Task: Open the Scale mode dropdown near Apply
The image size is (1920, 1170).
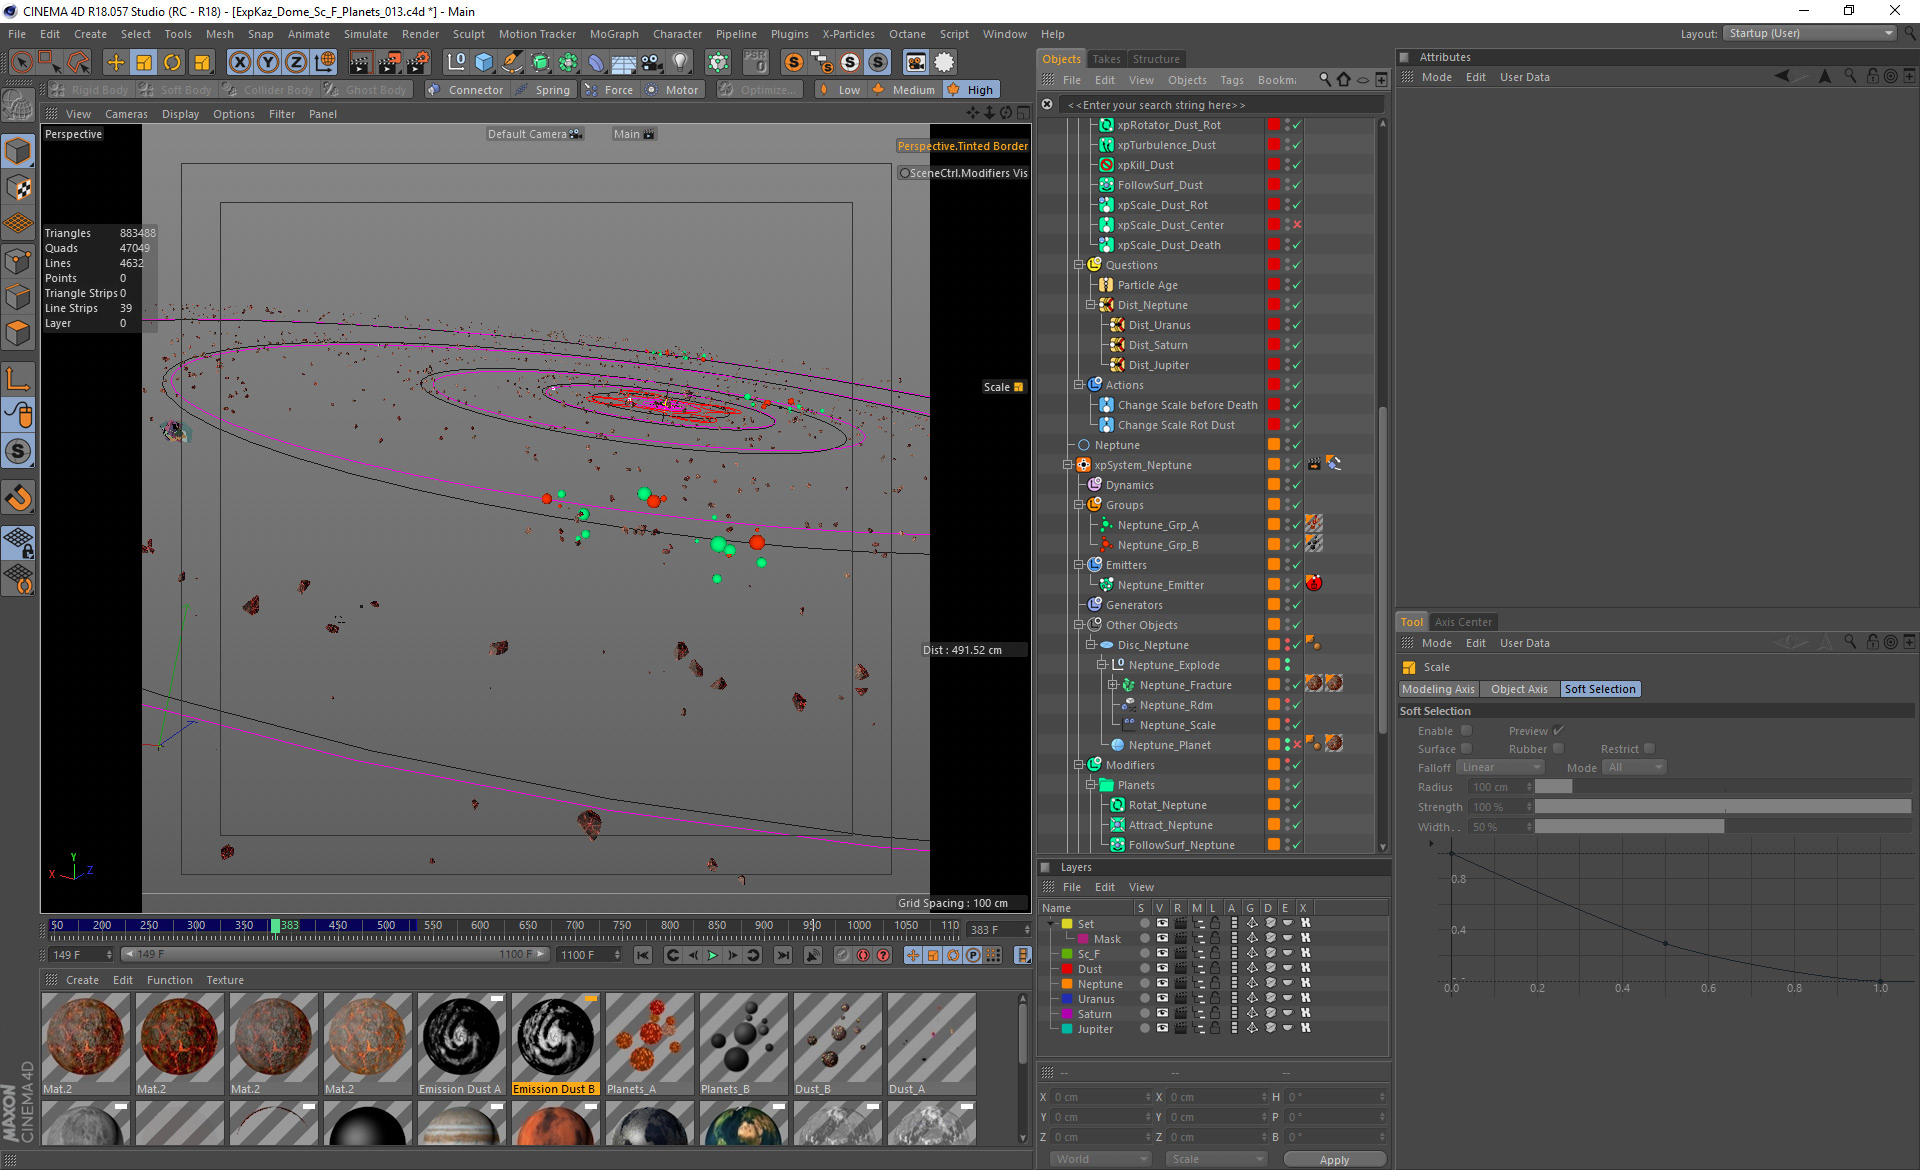Action: click(1217, 1159)
